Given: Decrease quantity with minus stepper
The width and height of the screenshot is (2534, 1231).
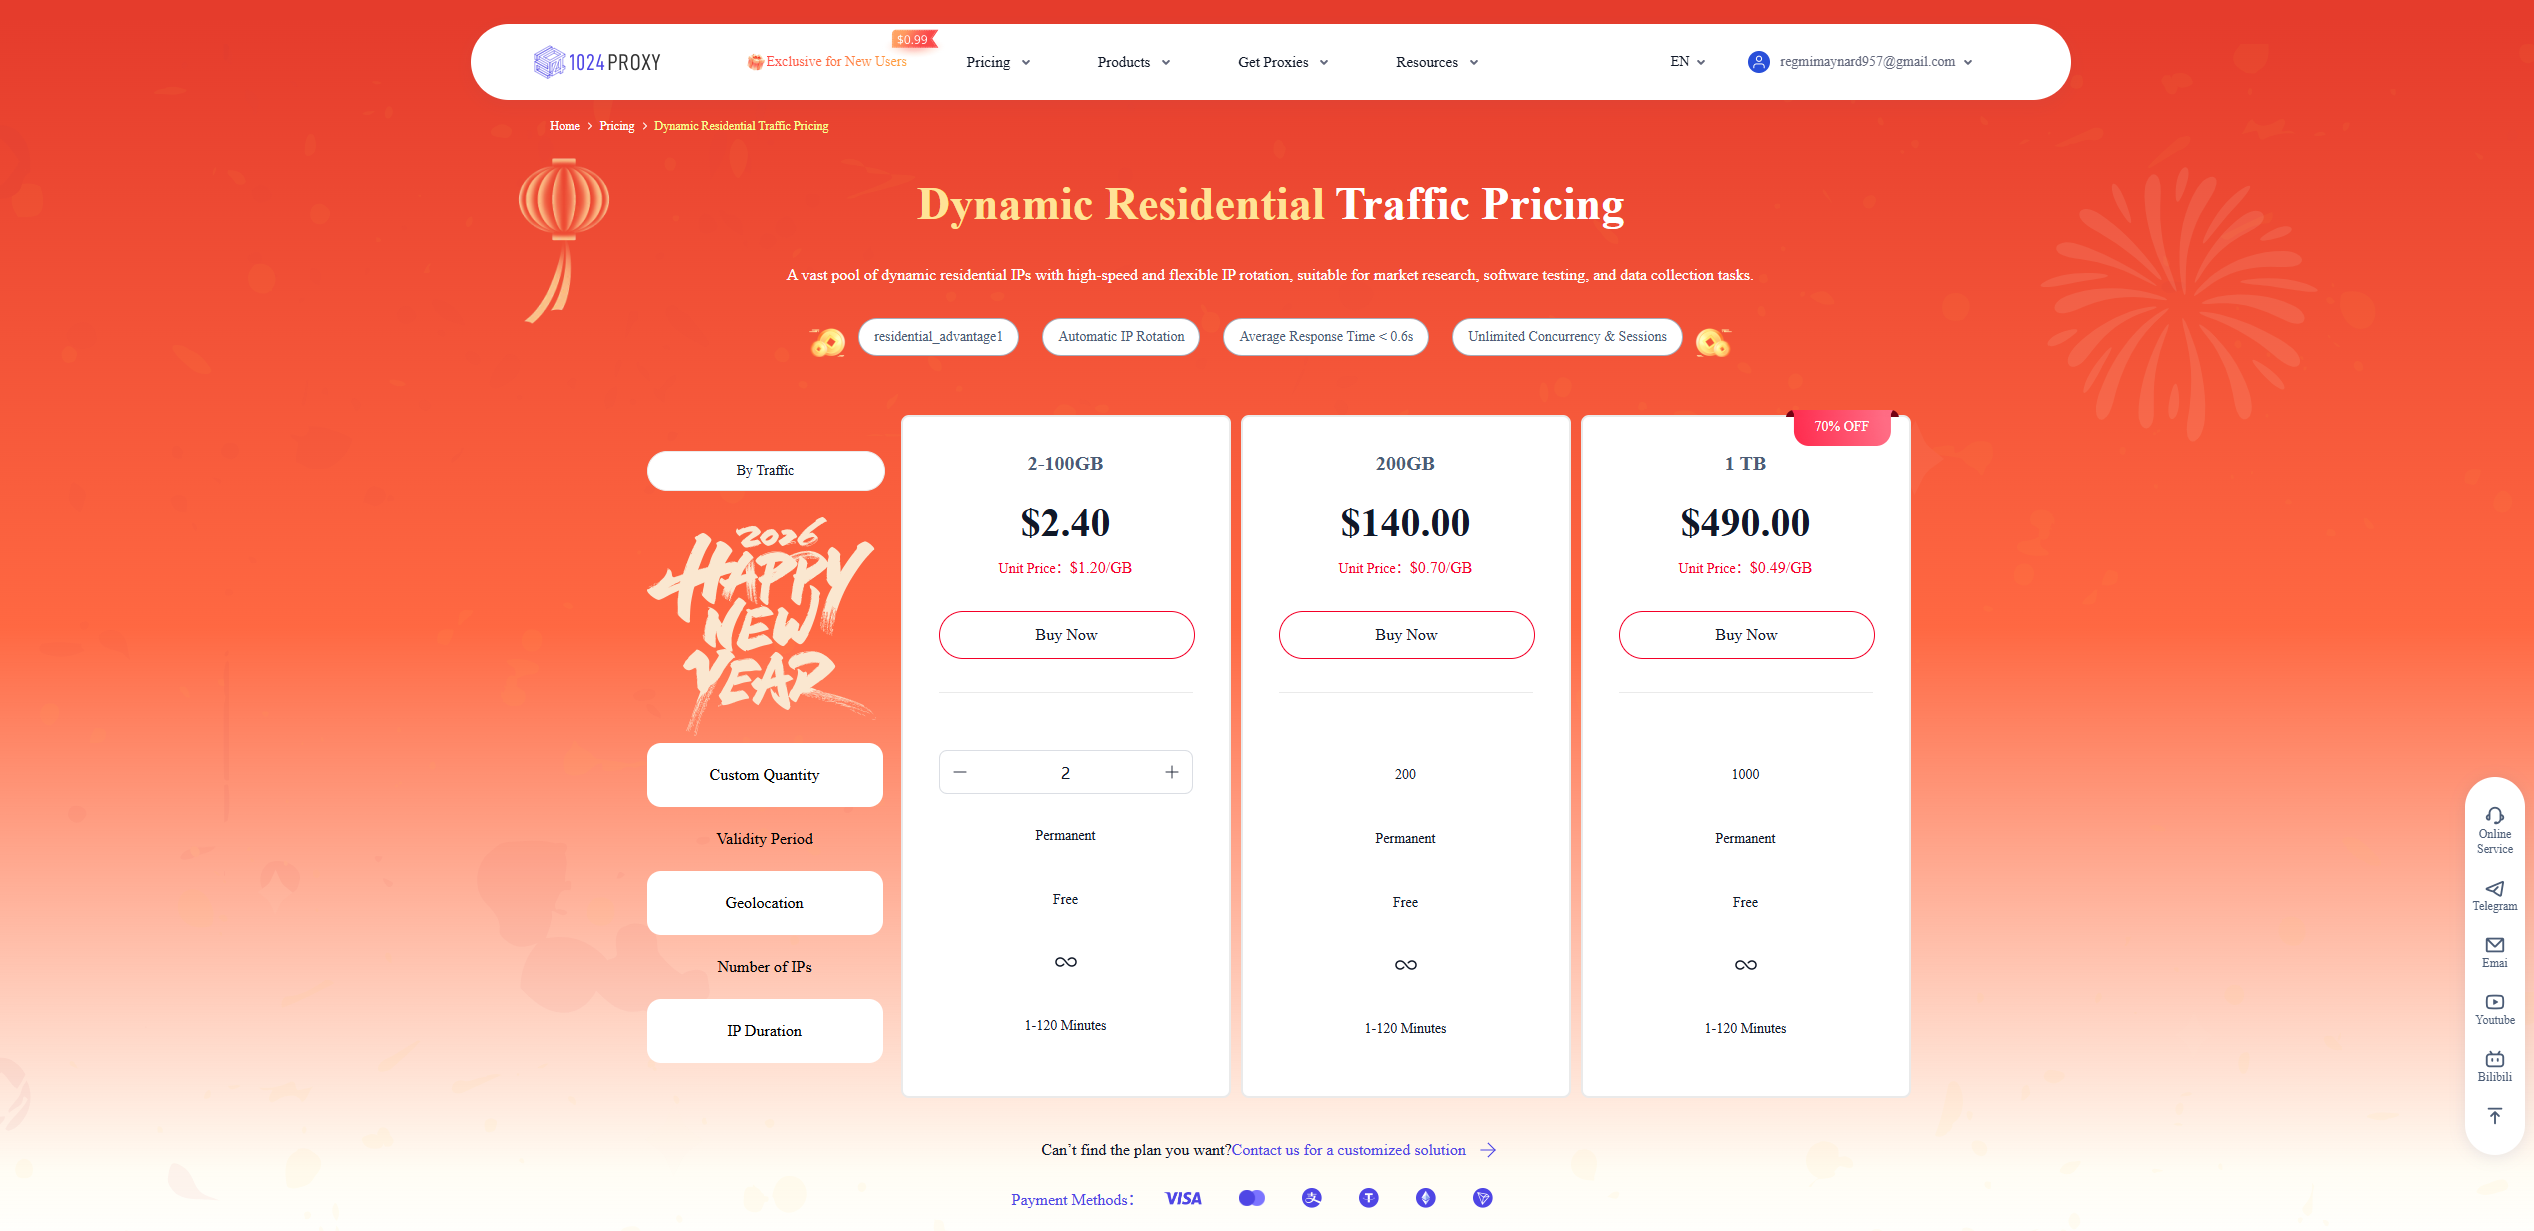Looking at the screenshot, I should point(960,772).
